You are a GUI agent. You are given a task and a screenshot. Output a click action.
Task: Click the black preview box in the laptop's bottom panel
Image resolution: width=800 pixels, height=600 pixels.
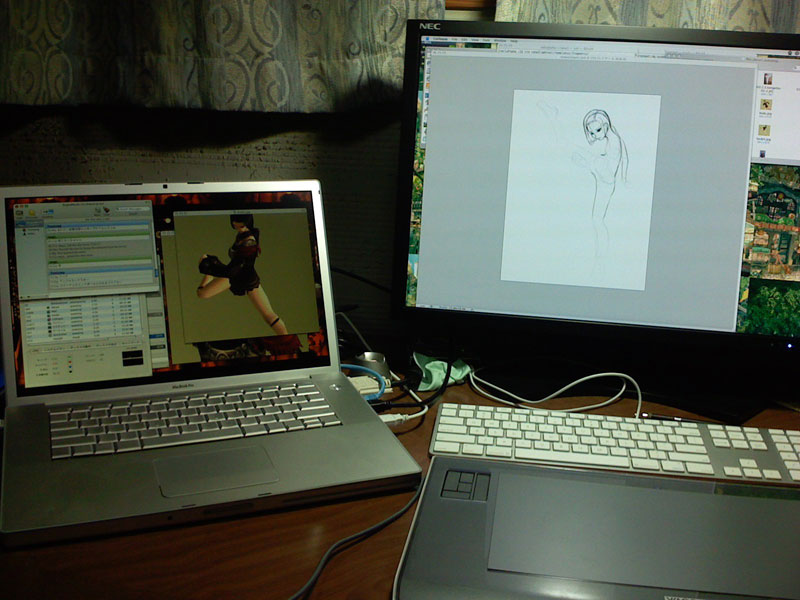pyautogui.click(x=133, y=357)
